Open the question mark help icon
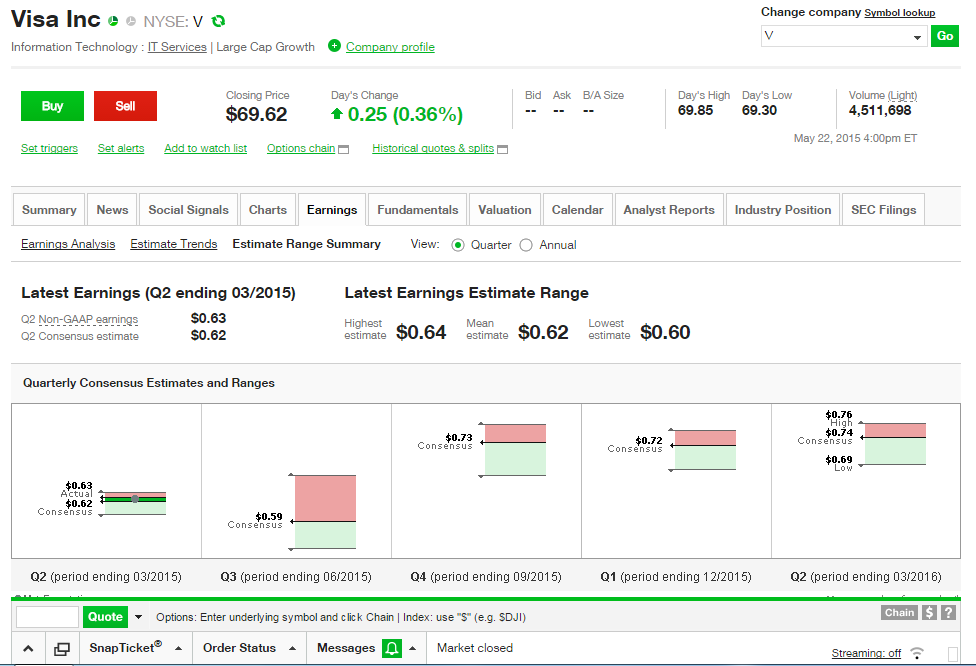Image resolution: width=976 pixels, height=666 pixels. 948,612
